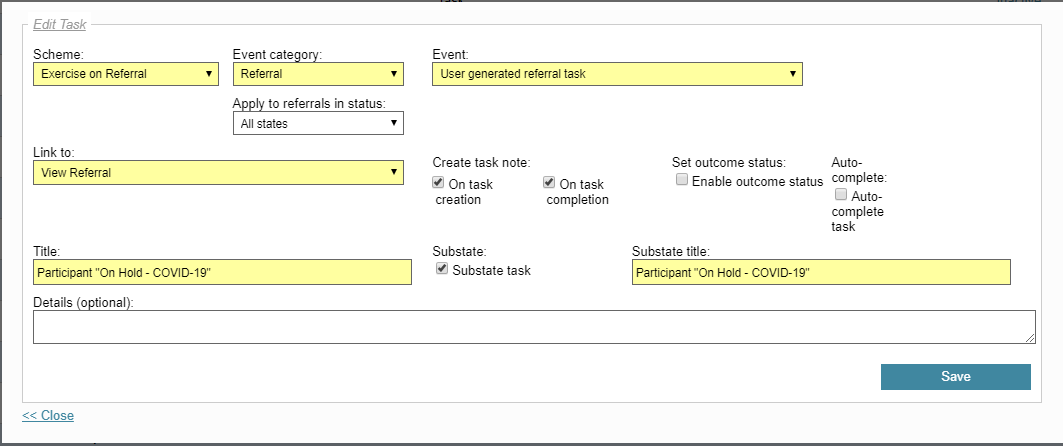
Task: Click the Scheme dropdown arrow icon
Action: coord(209,74)
